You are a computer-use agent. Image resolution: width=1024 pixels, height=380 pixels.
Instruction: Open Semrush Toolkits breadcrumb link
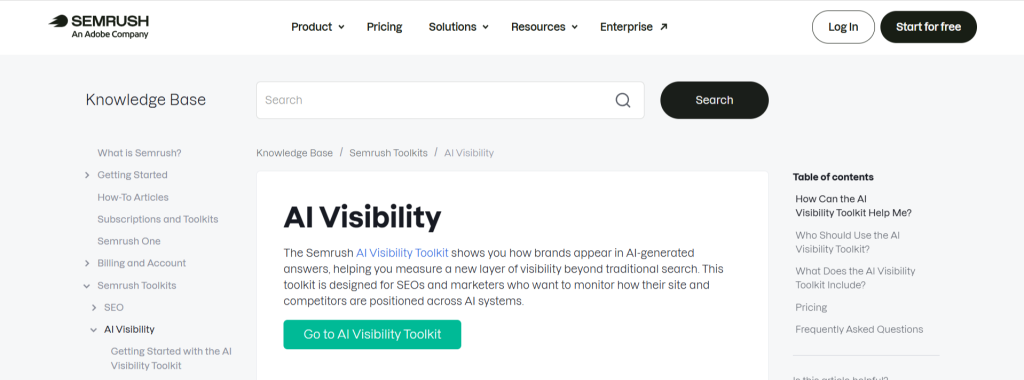(389, 153)
